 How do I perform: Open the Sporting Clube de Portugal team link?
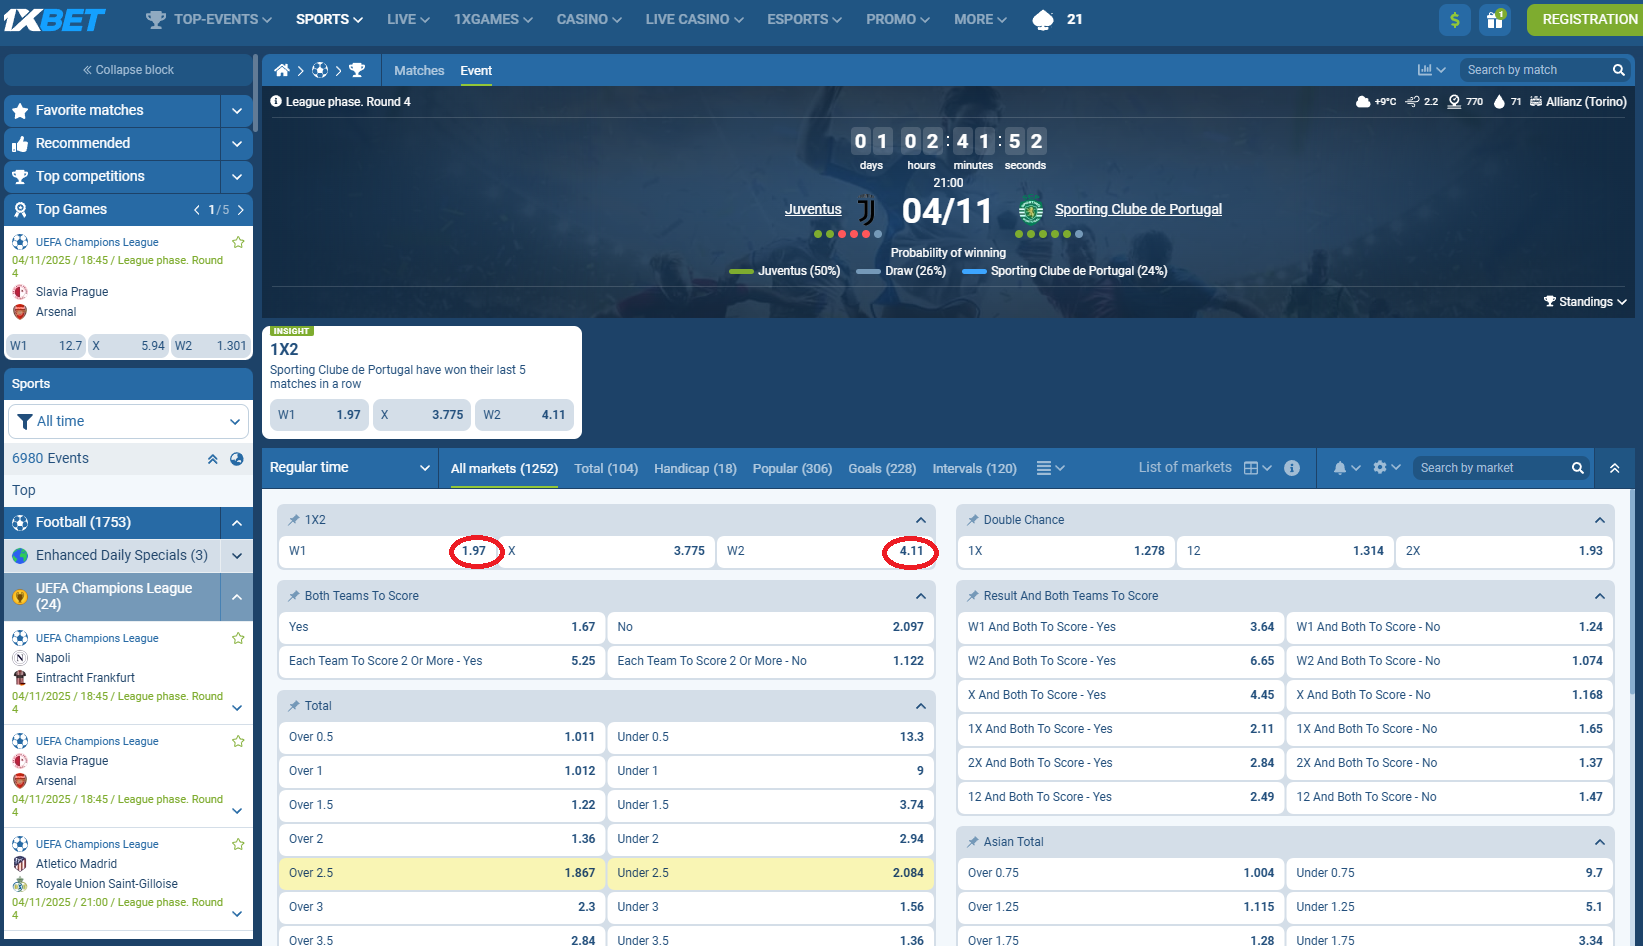click(1138, 209)
